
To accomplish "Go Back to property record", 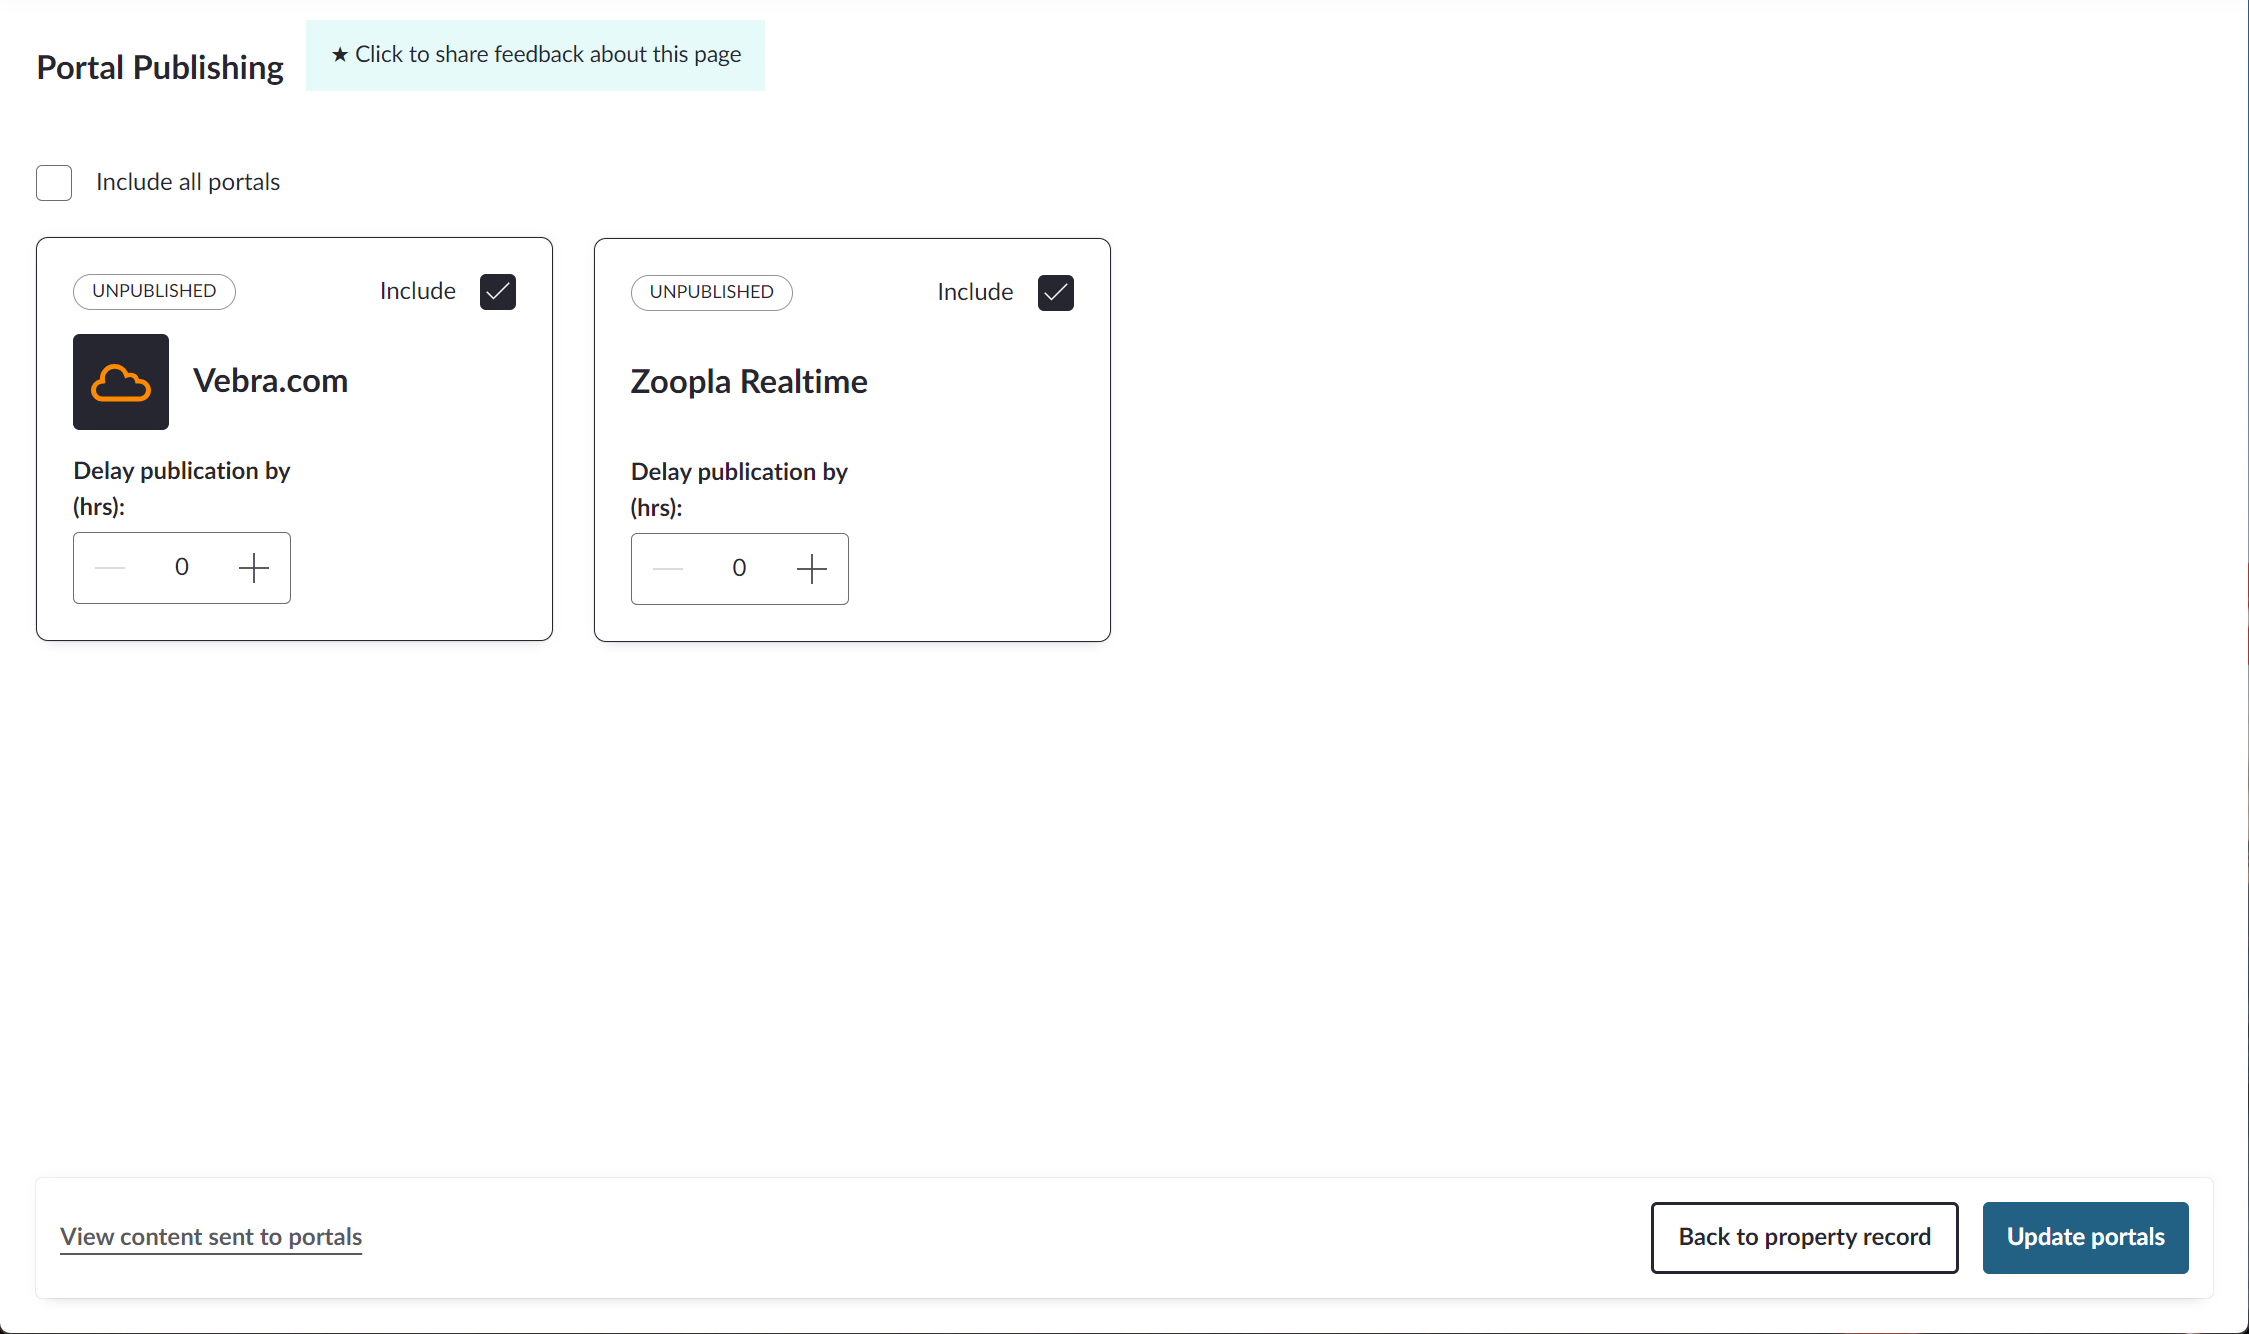I will 1805,1238.
